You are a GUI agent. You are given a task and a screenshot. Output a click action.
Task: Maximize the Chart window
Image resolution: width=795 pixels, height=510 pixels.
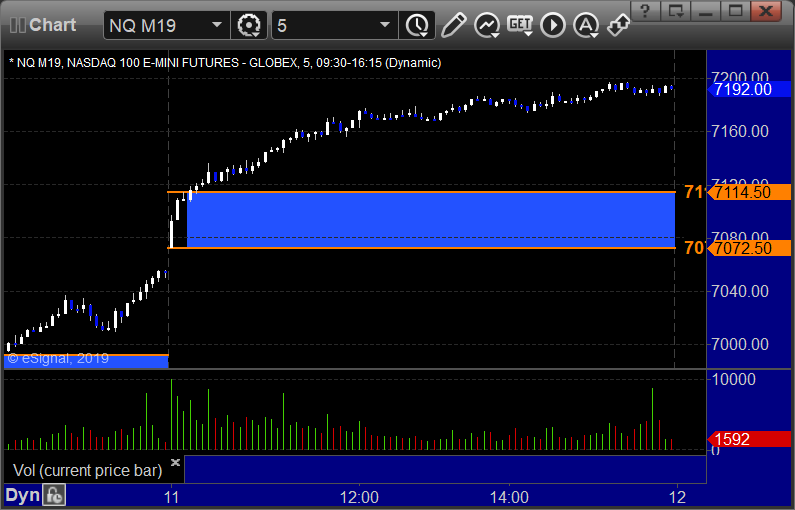tap(735, 11)
